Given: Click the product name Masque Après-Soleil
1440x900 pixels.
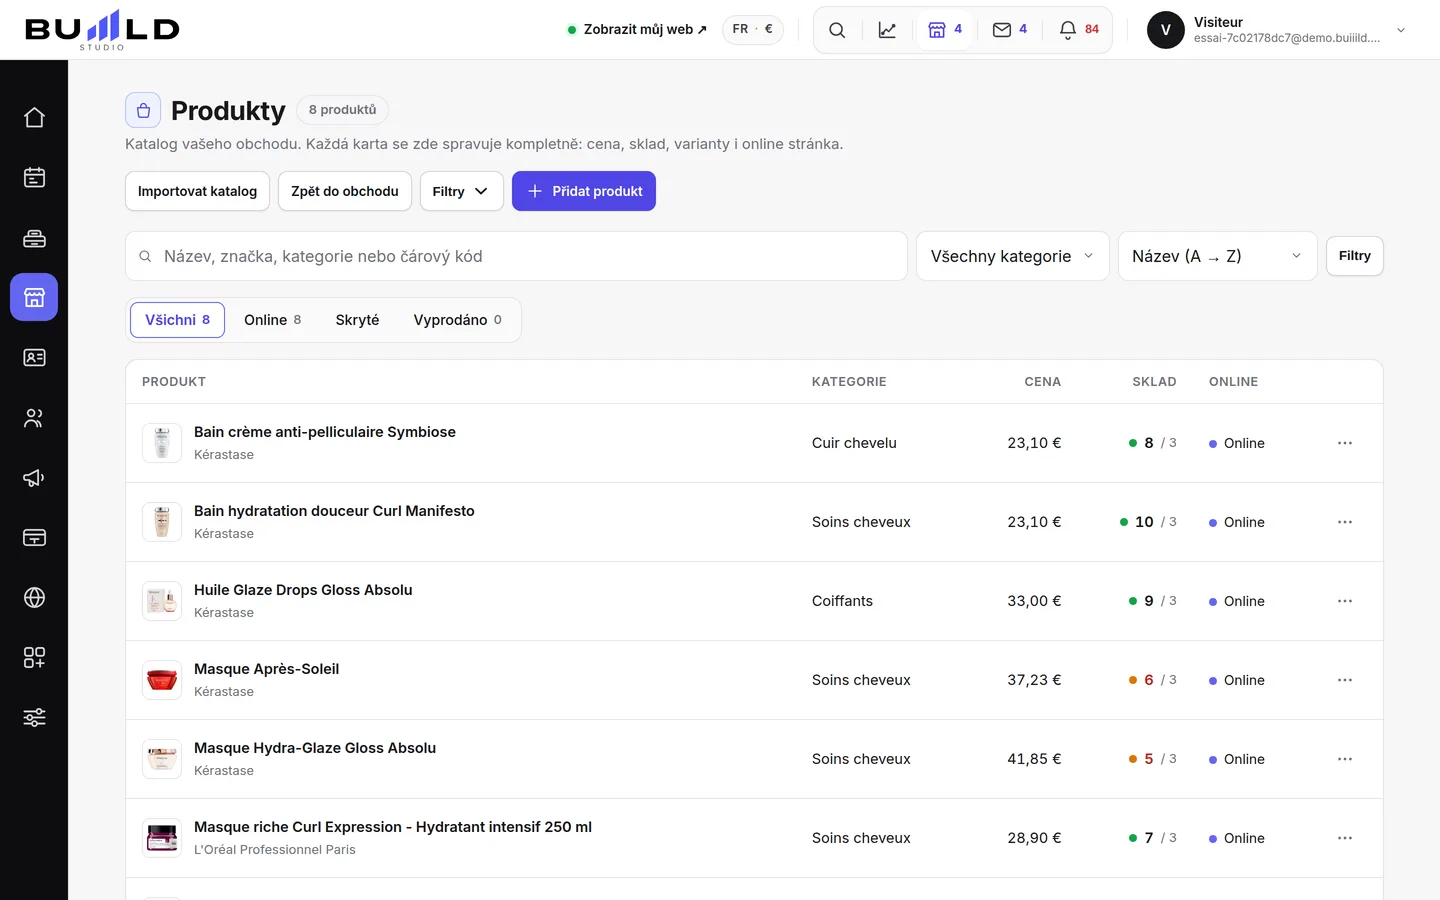Looking at the screenshot, I should [x=266, y=669].
